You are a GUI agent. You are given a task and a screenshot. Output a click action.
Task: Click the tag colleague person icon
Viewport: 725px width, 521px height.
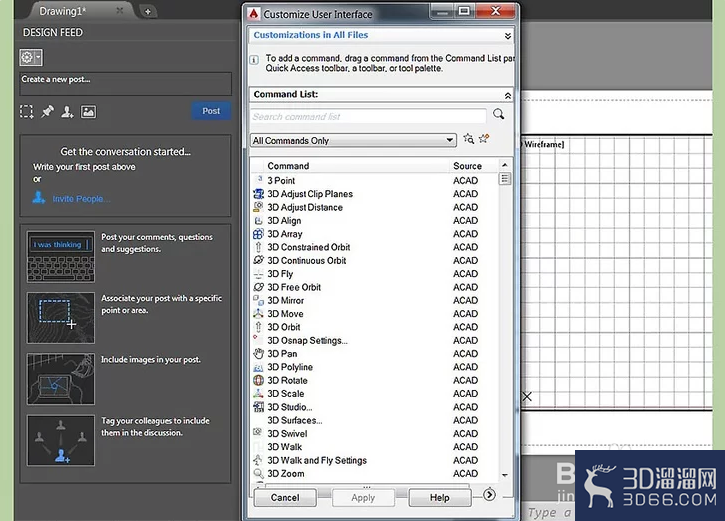tap(67, 111)
